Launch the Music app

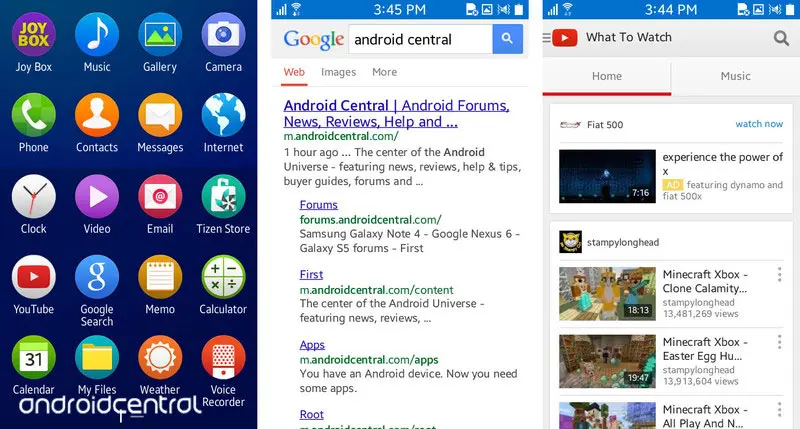(x=97, y=35)
